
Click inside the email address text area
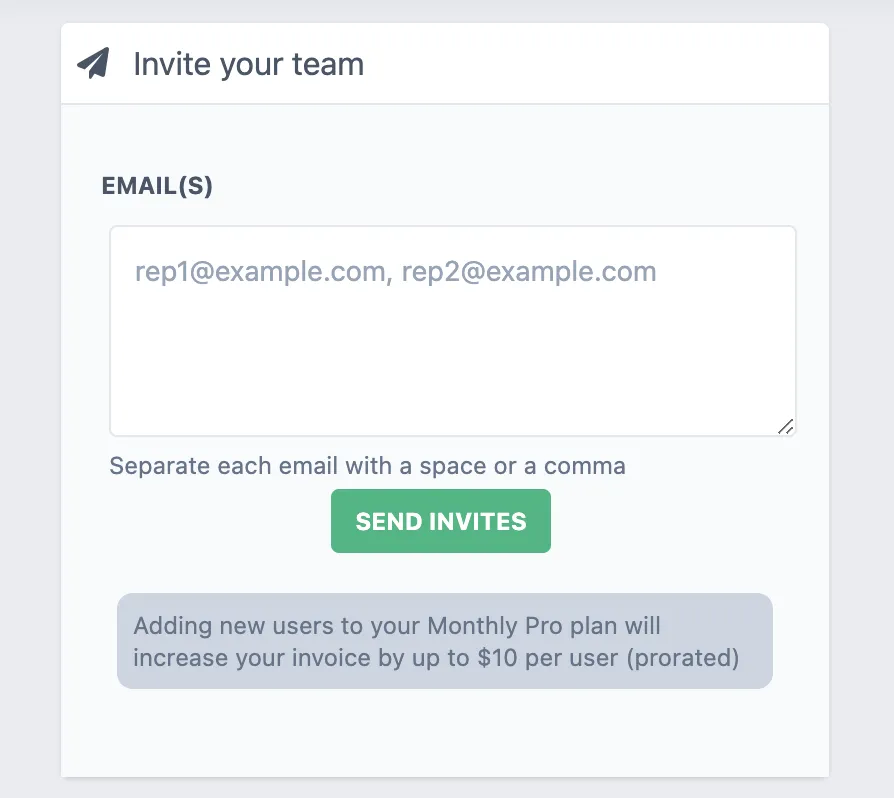click(x=452, y=330)
